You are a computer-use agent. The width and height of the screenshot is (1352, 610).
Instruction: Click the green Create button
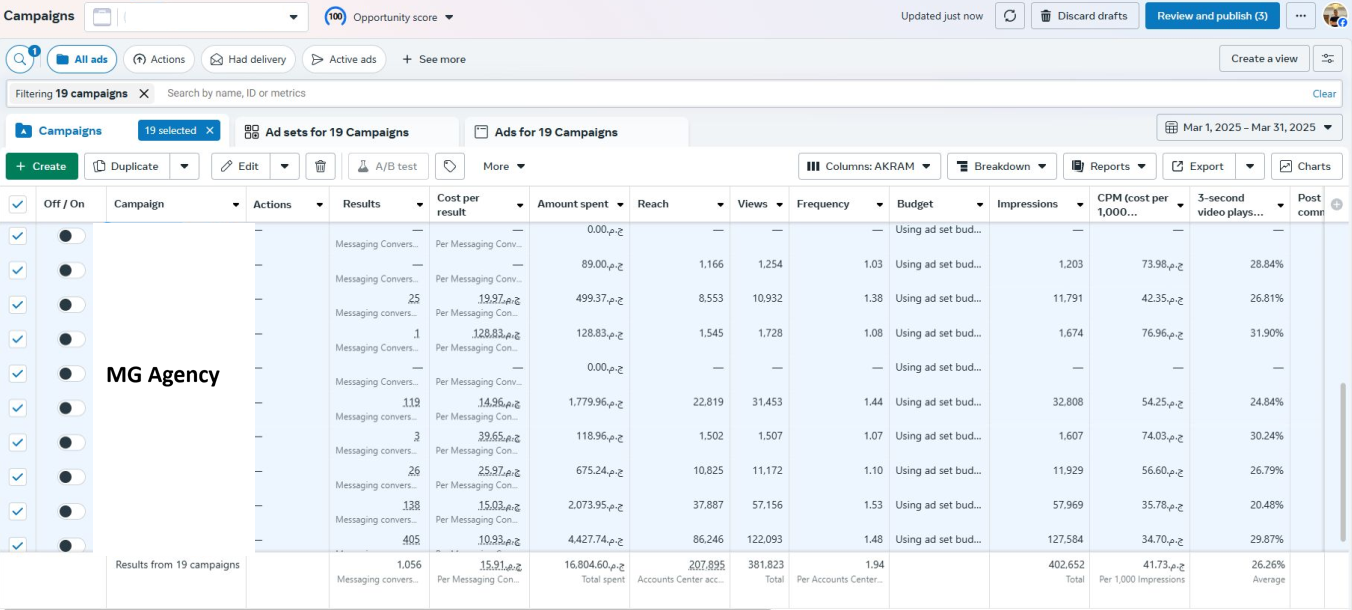click(x=41, y=166)
